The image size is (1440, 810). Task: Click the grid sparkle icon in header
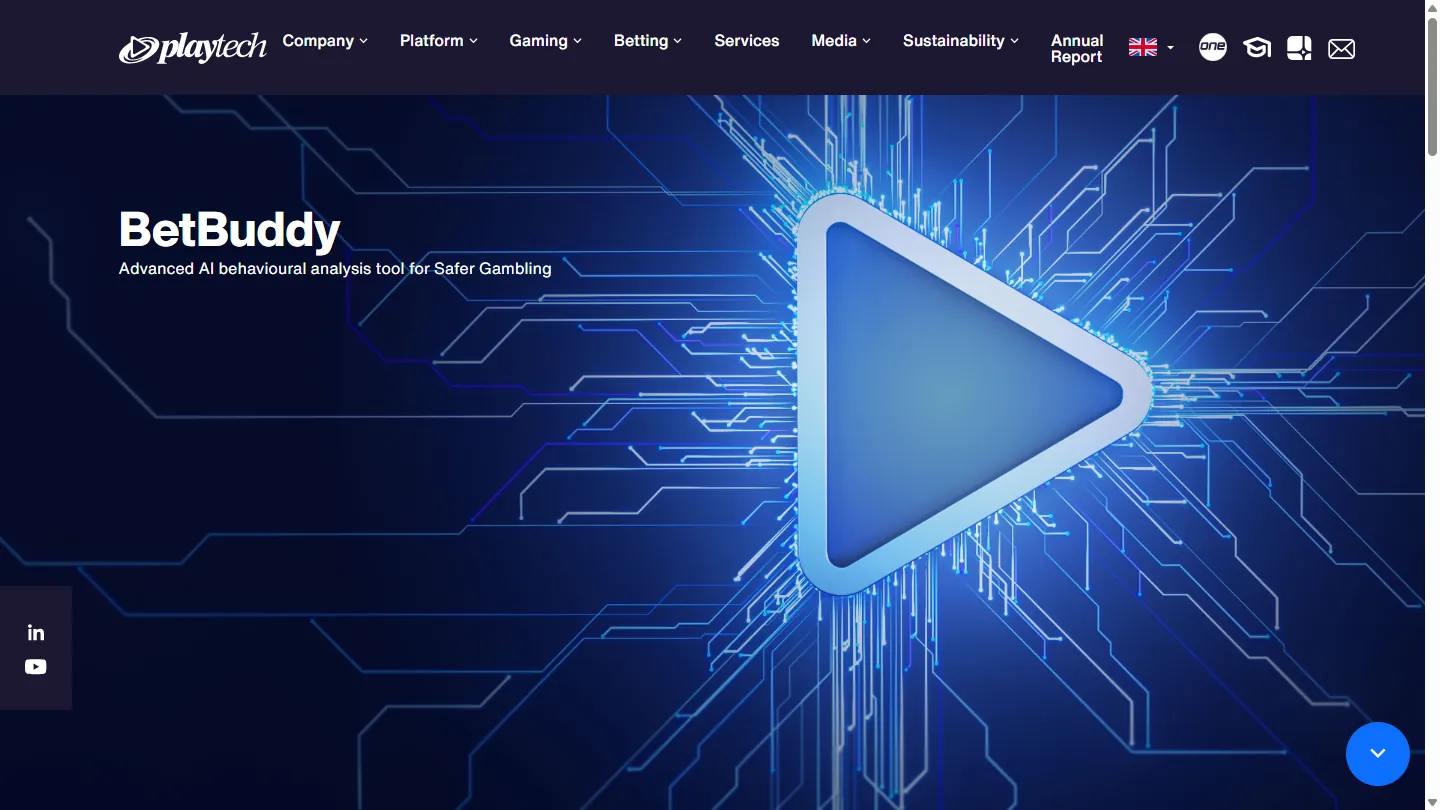[x=1299, y=48]
